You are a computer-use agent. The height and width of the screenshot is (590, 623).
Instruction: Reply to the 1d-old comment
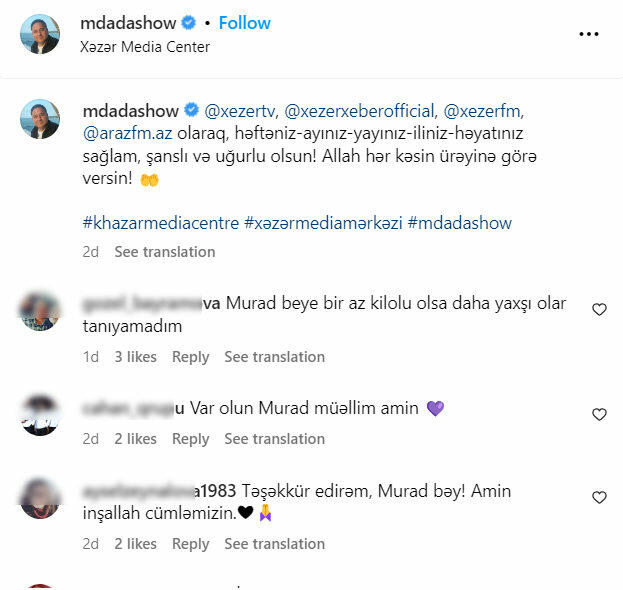coord(191,357)
